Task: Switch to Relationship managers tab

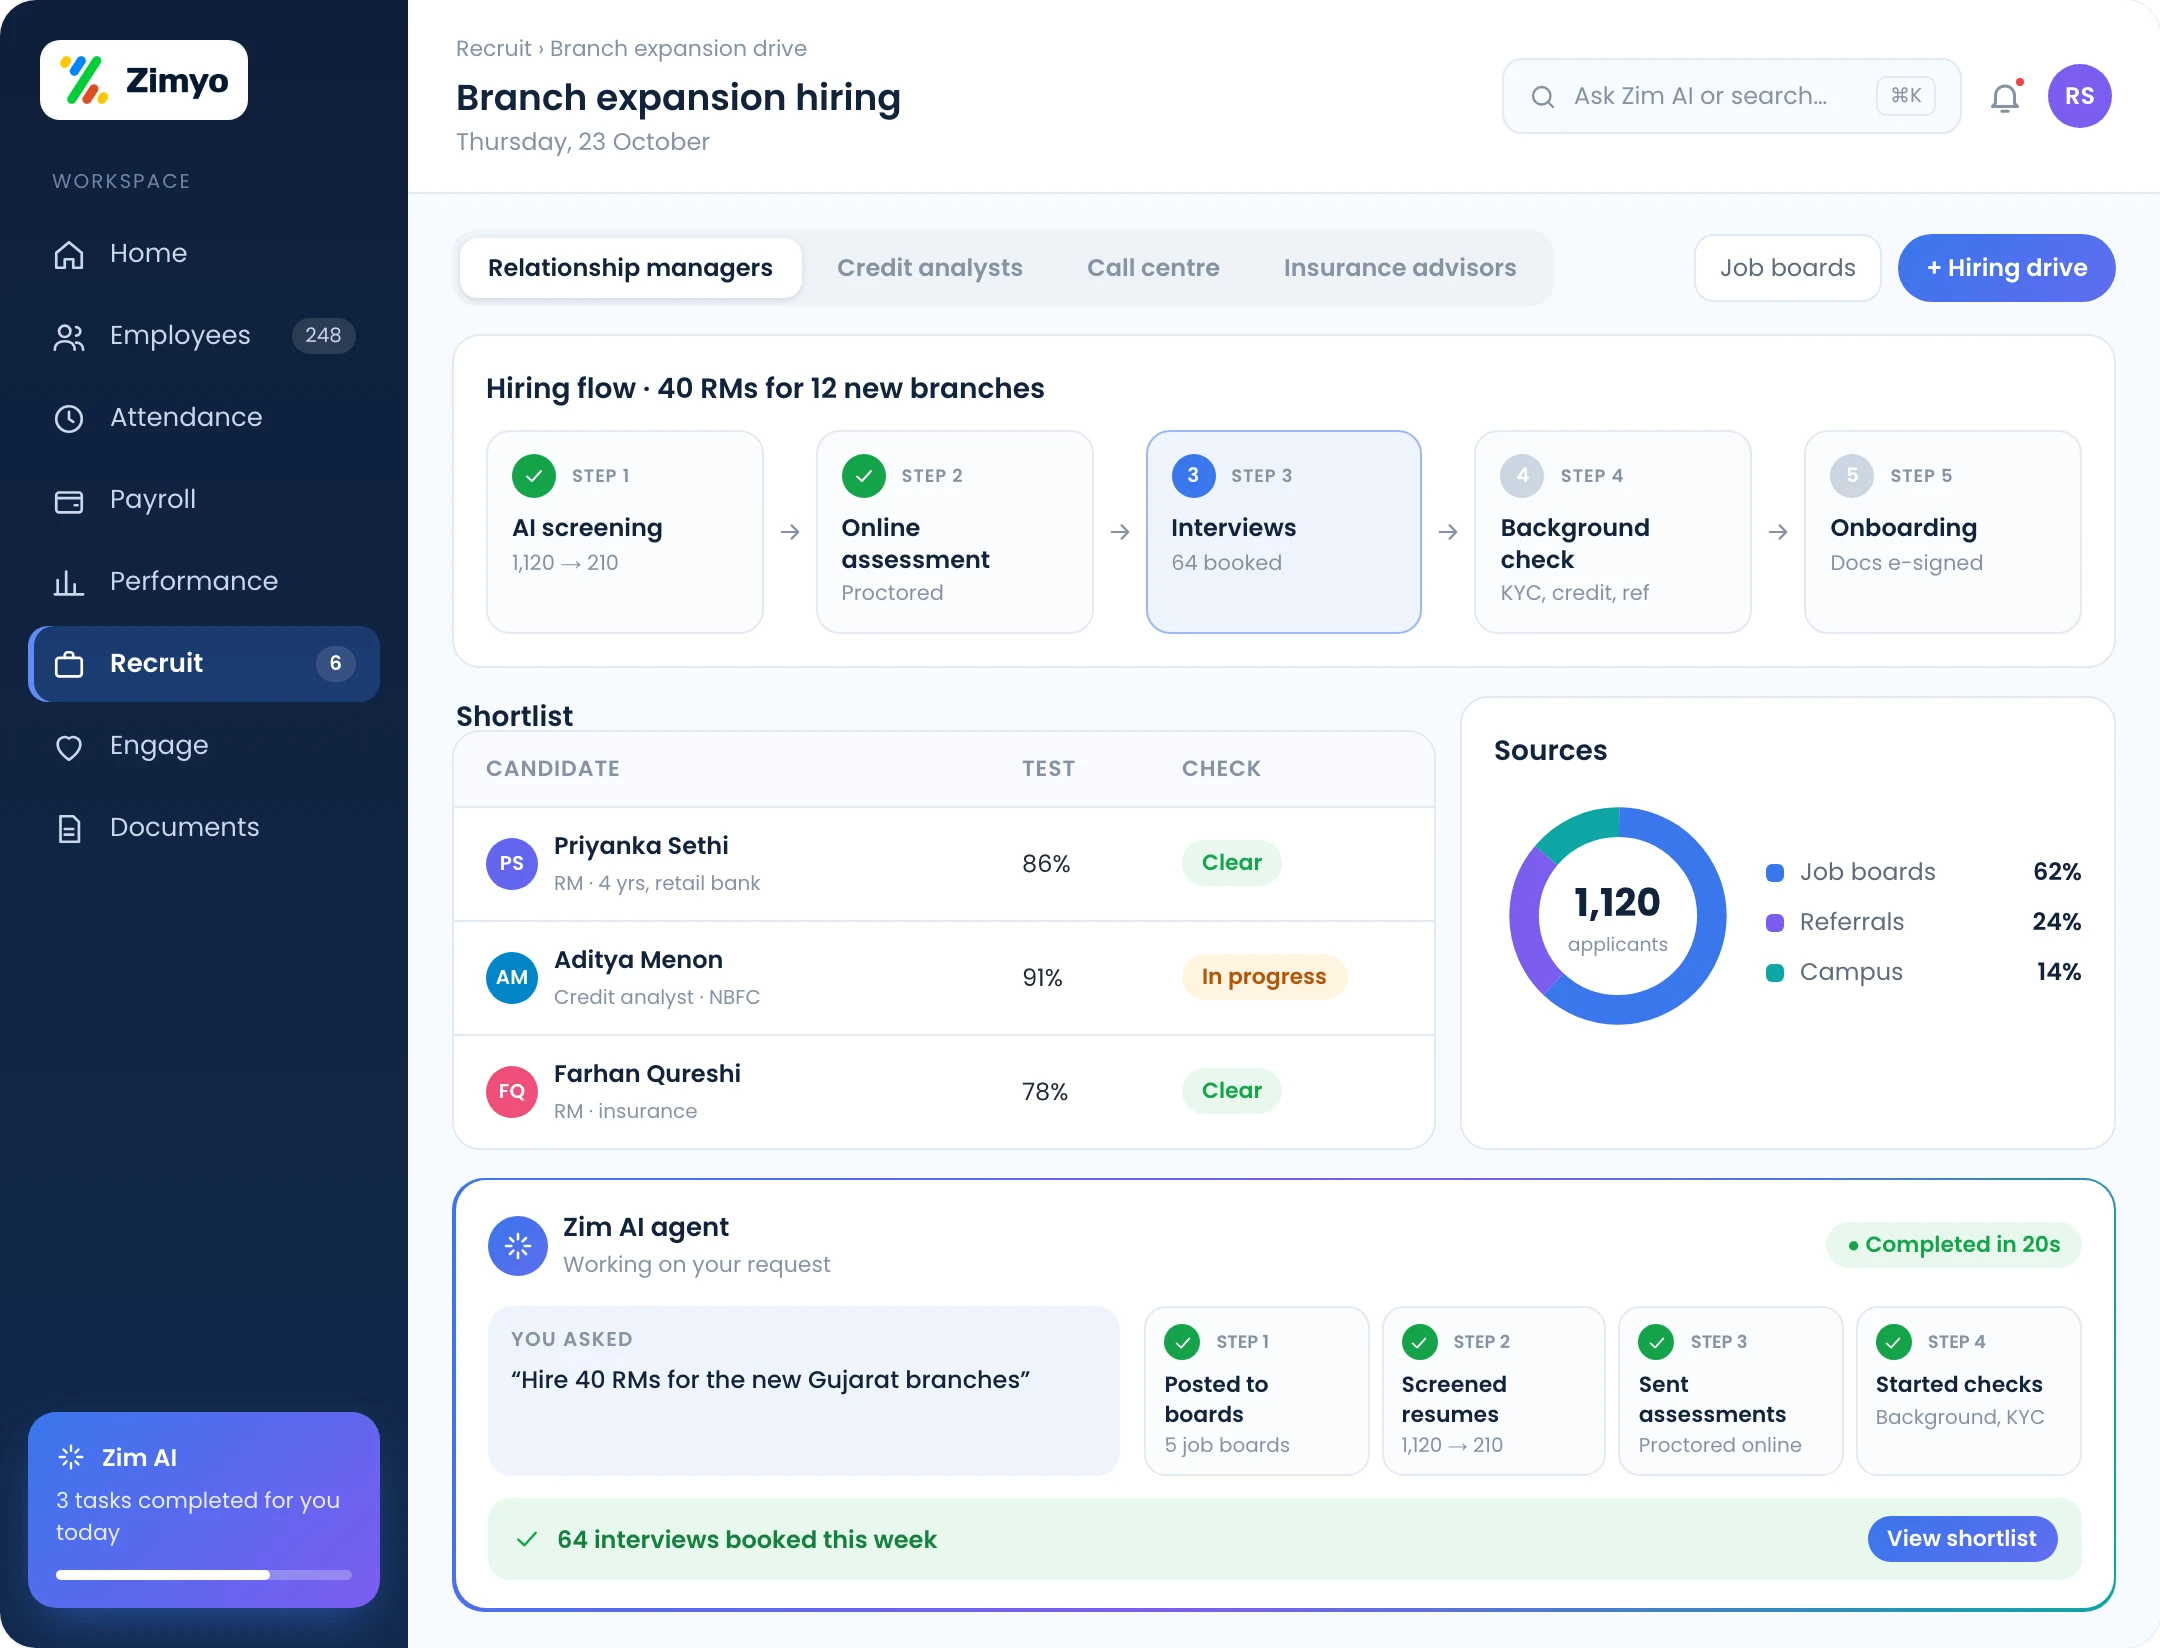Action: click(630, 268)
